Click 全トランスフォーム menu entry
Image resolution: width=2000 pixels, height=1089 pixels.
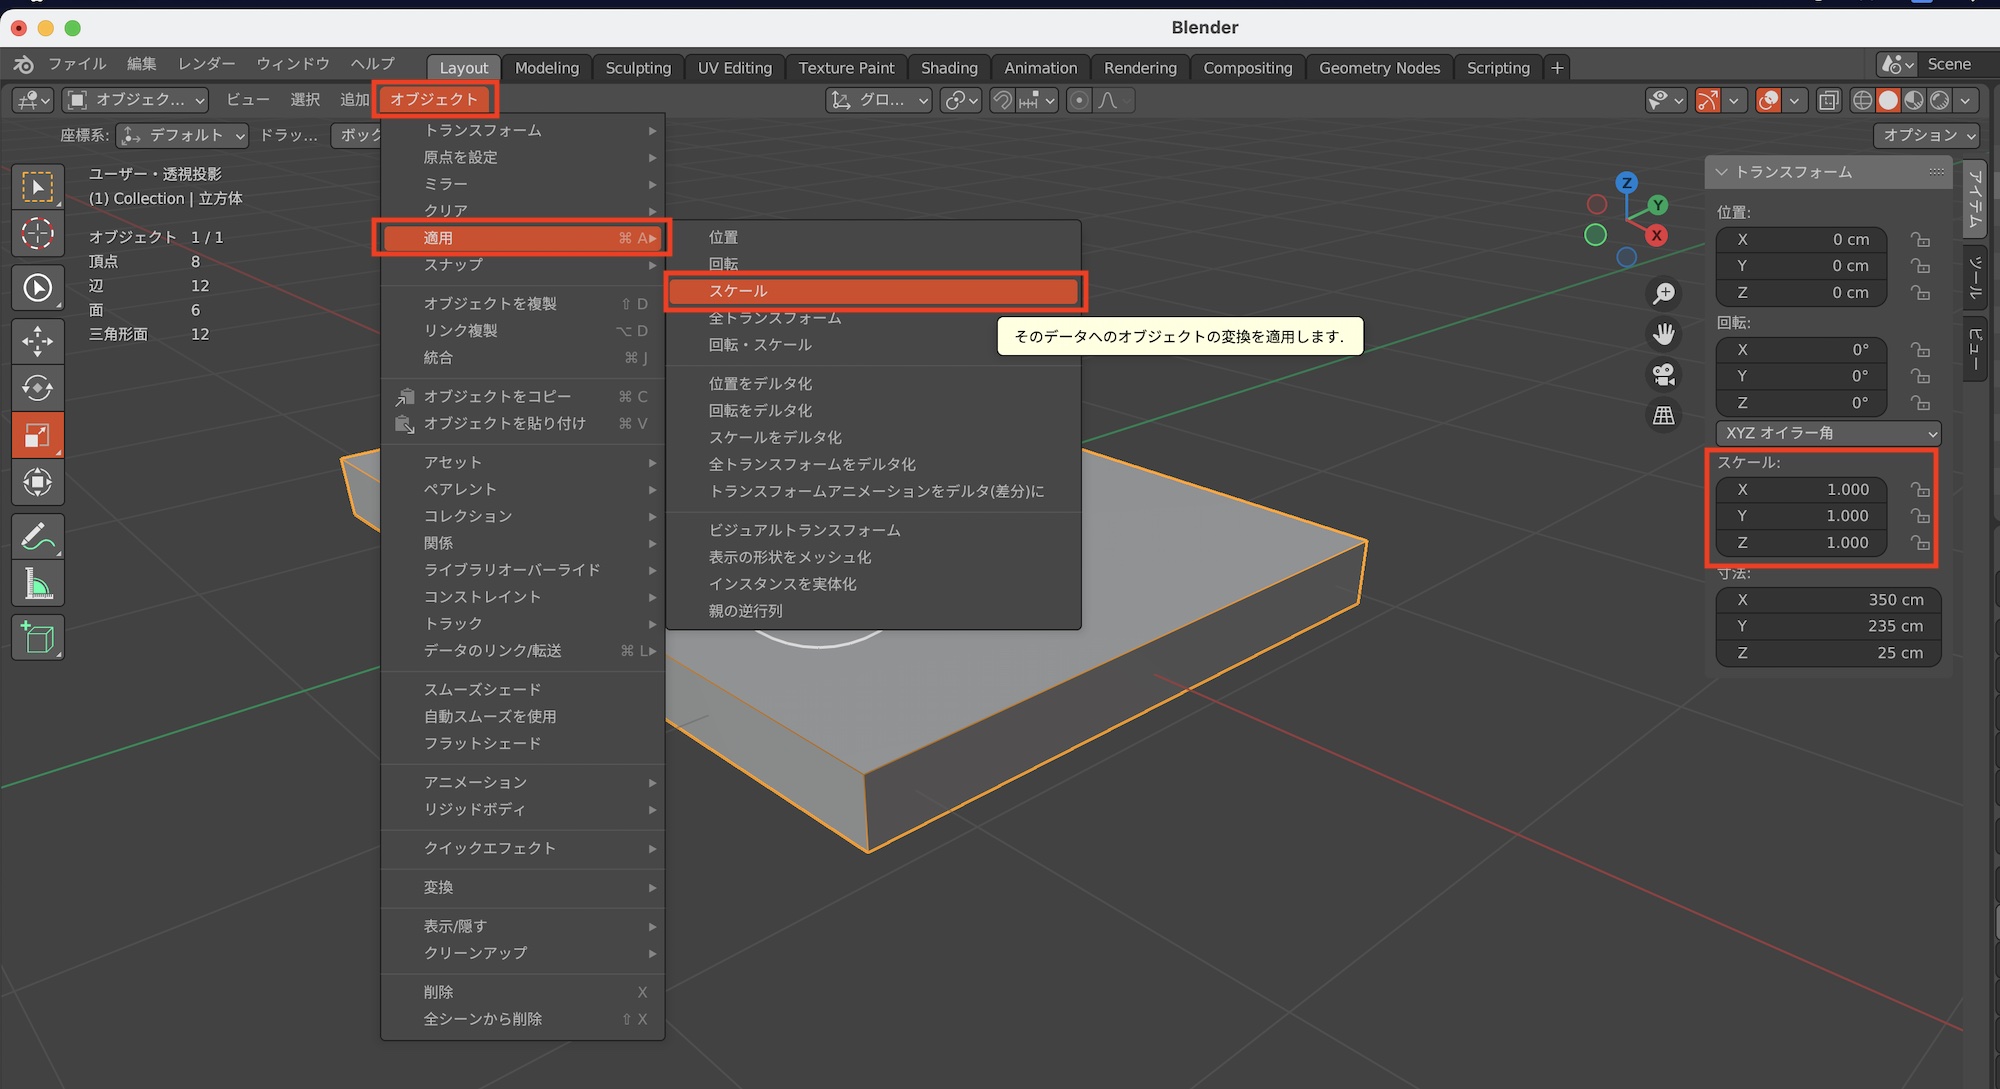774,318
